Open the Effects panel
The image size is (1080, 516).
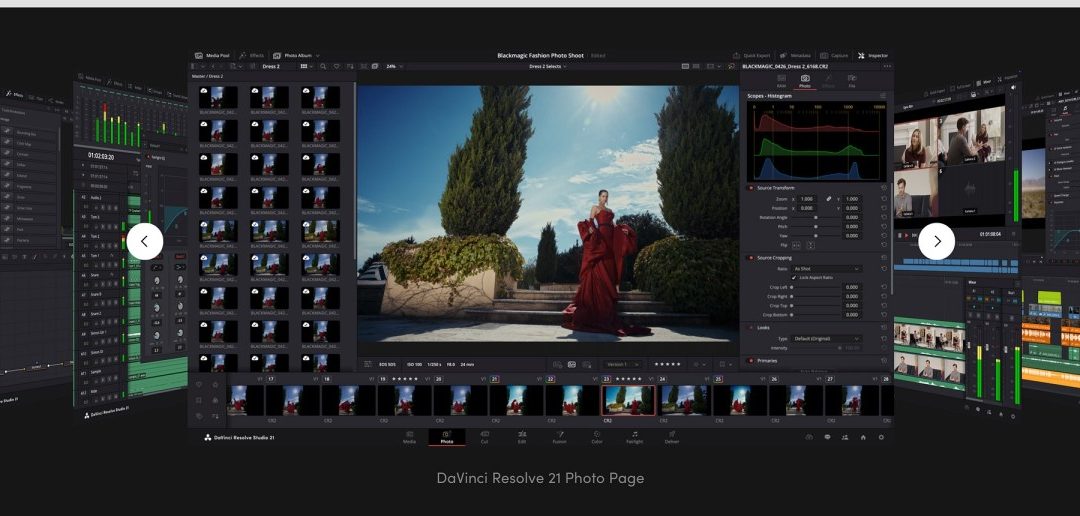[x=251, y=55]
